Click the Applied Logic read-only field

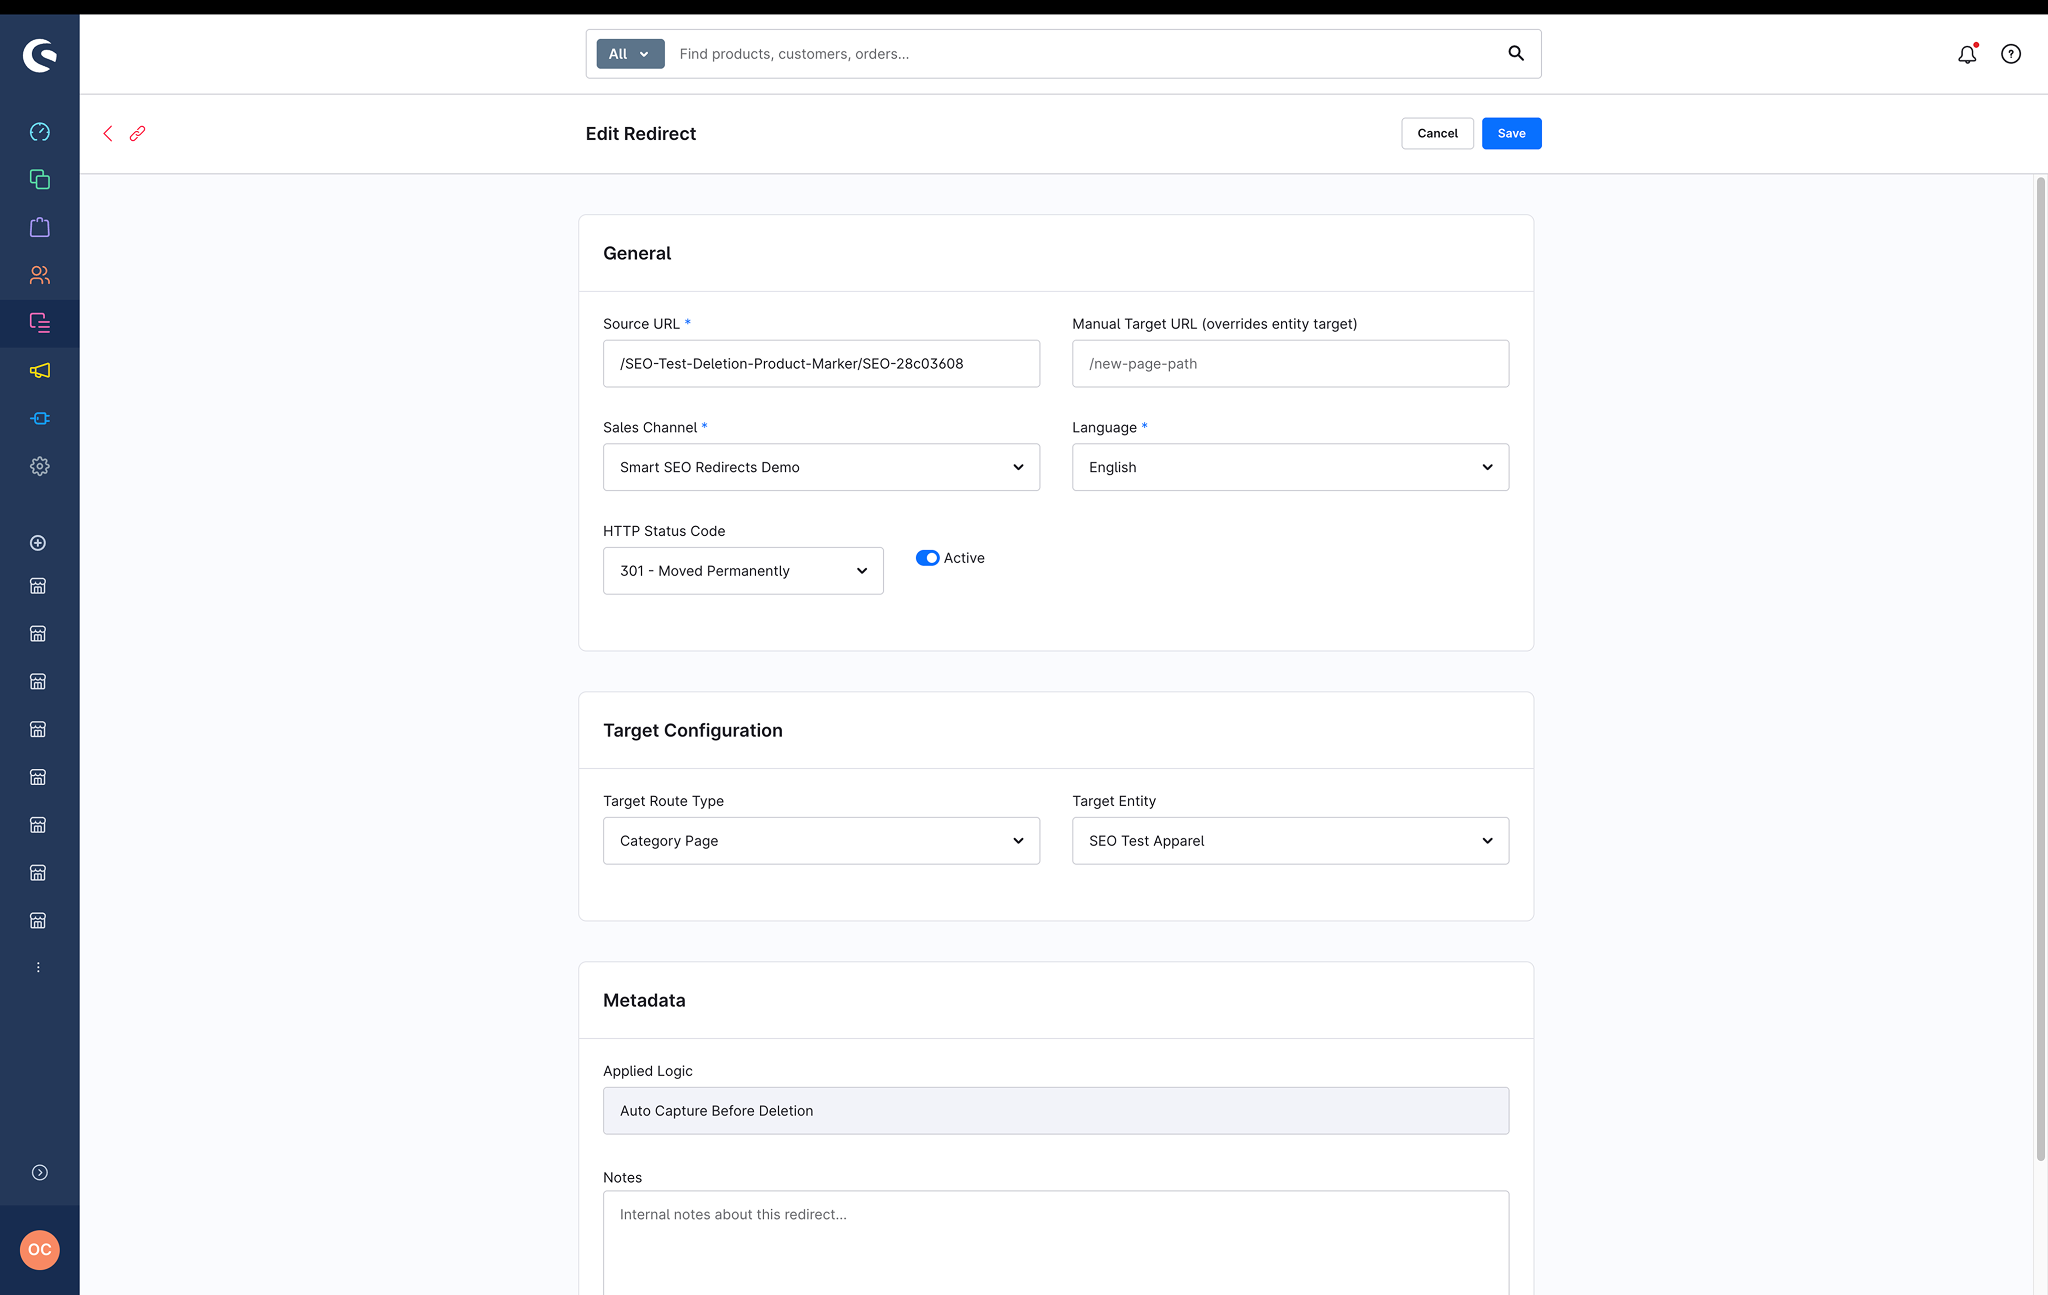tap(1056, 1111)
